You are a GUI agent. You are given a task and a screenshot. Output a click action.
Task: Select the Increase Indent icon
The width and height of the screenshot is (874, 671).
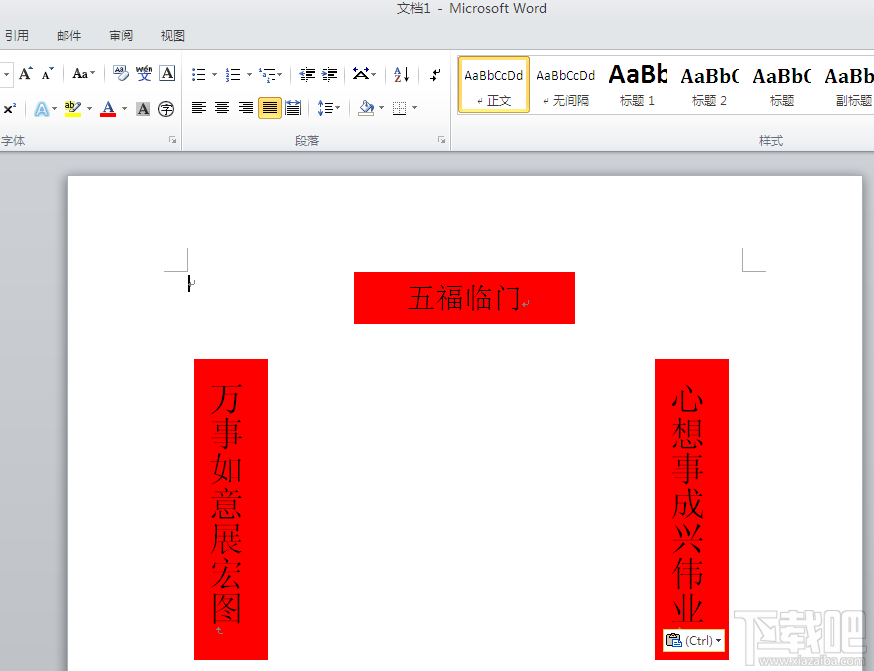(329, 74)
